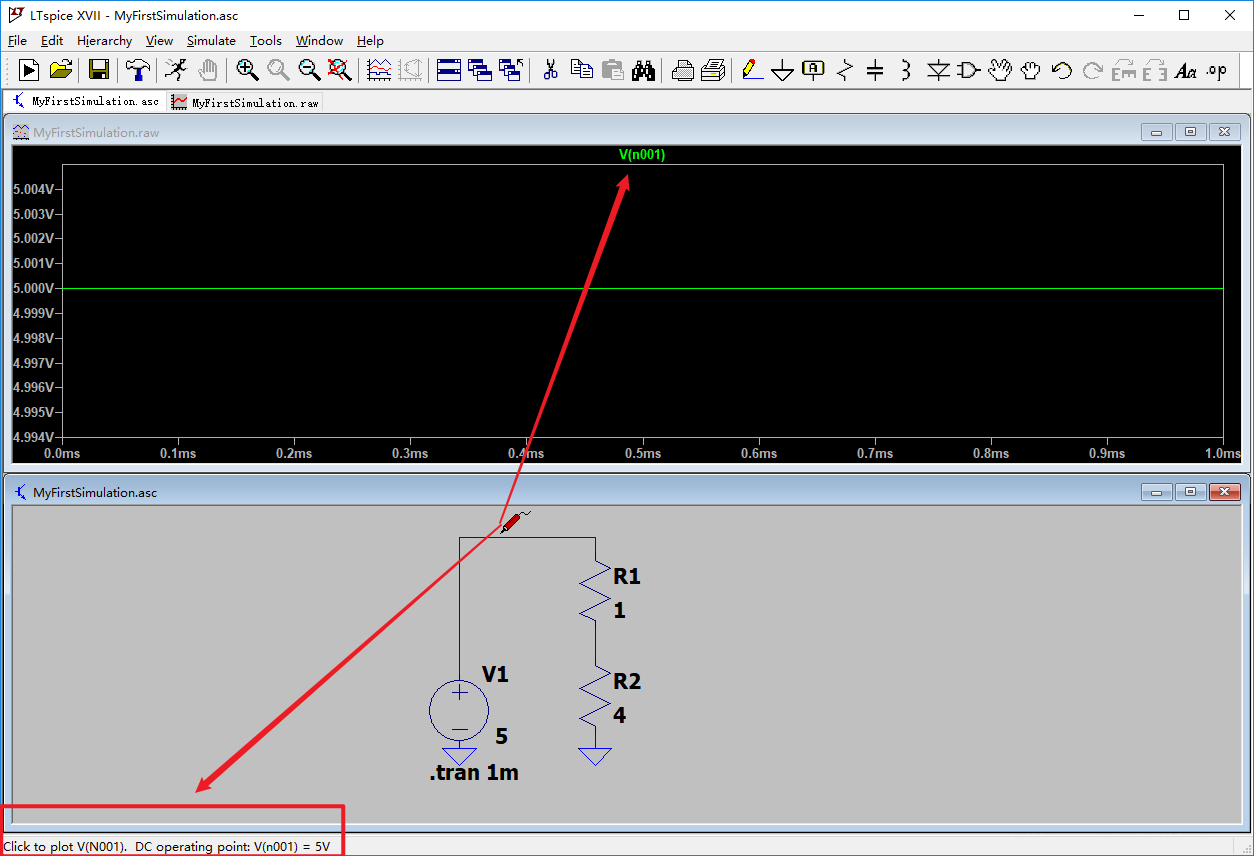
Task: Click the 5.000V axis label
Action: 33,288
